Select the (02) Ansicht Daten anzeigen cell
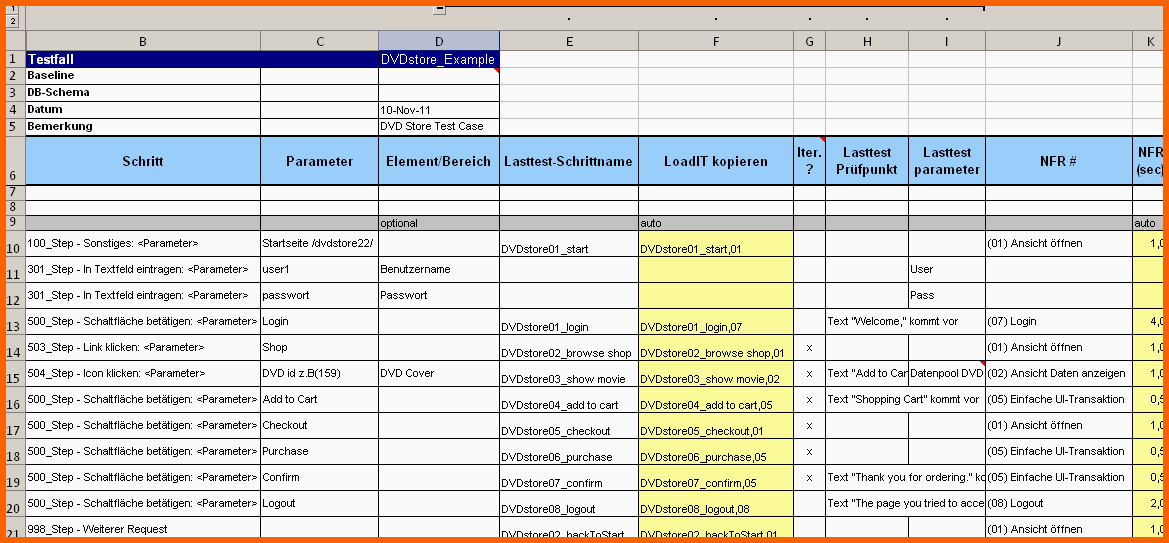The width and height of the screenshot is (1169, 543). coord(1059,374)
